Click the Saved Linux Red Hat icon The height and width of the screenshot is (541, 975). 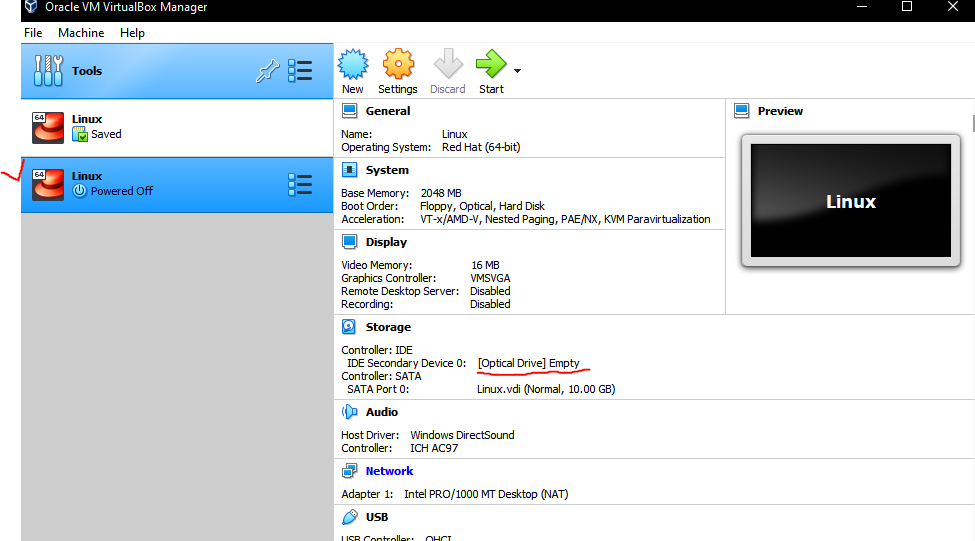click(48, 127)
